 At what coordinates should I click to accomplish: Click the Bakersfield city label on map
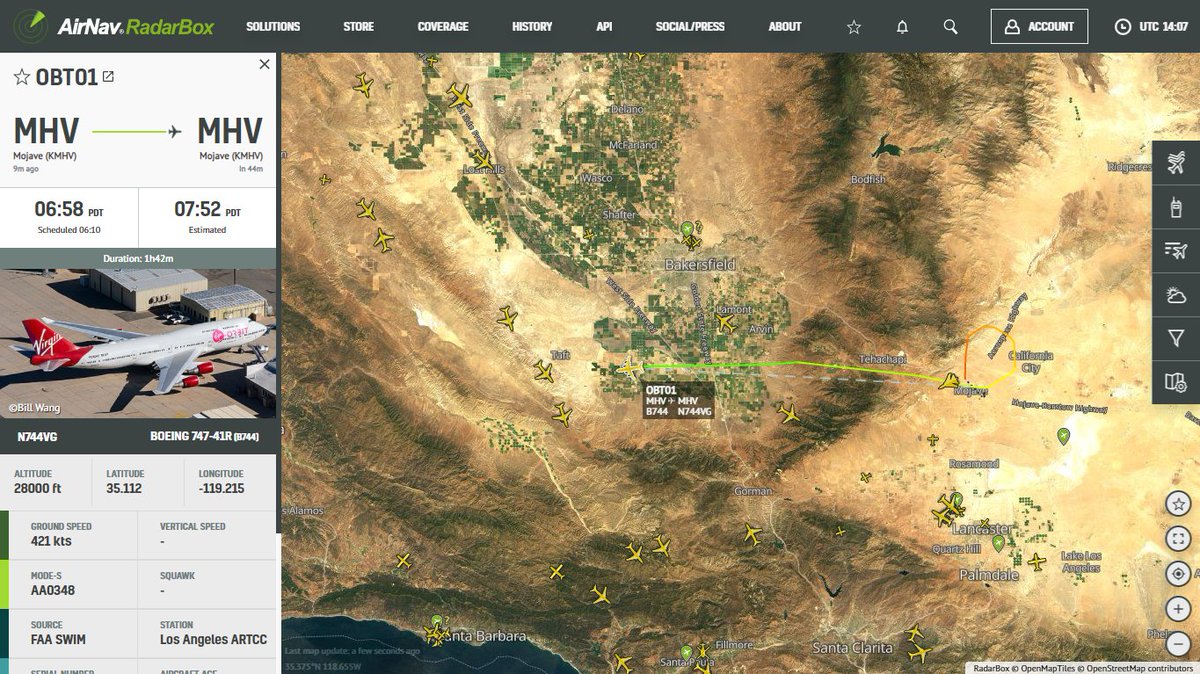click(700, 265)
